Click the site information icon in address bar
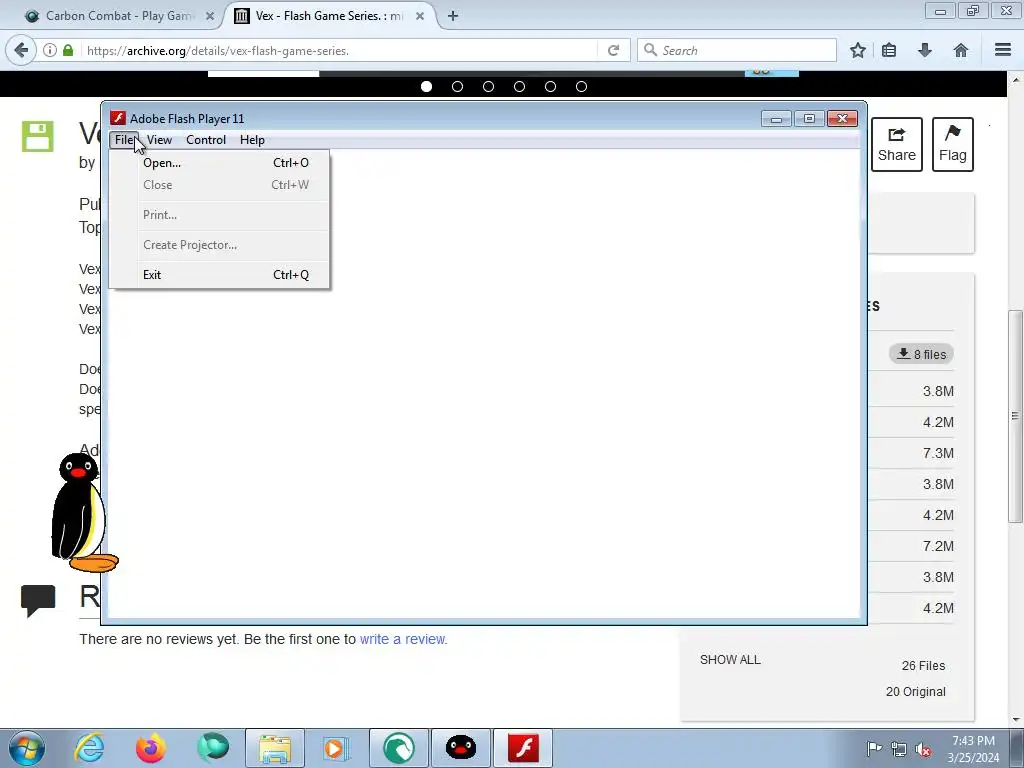The image size is (1024, 768). pos(50,50)
